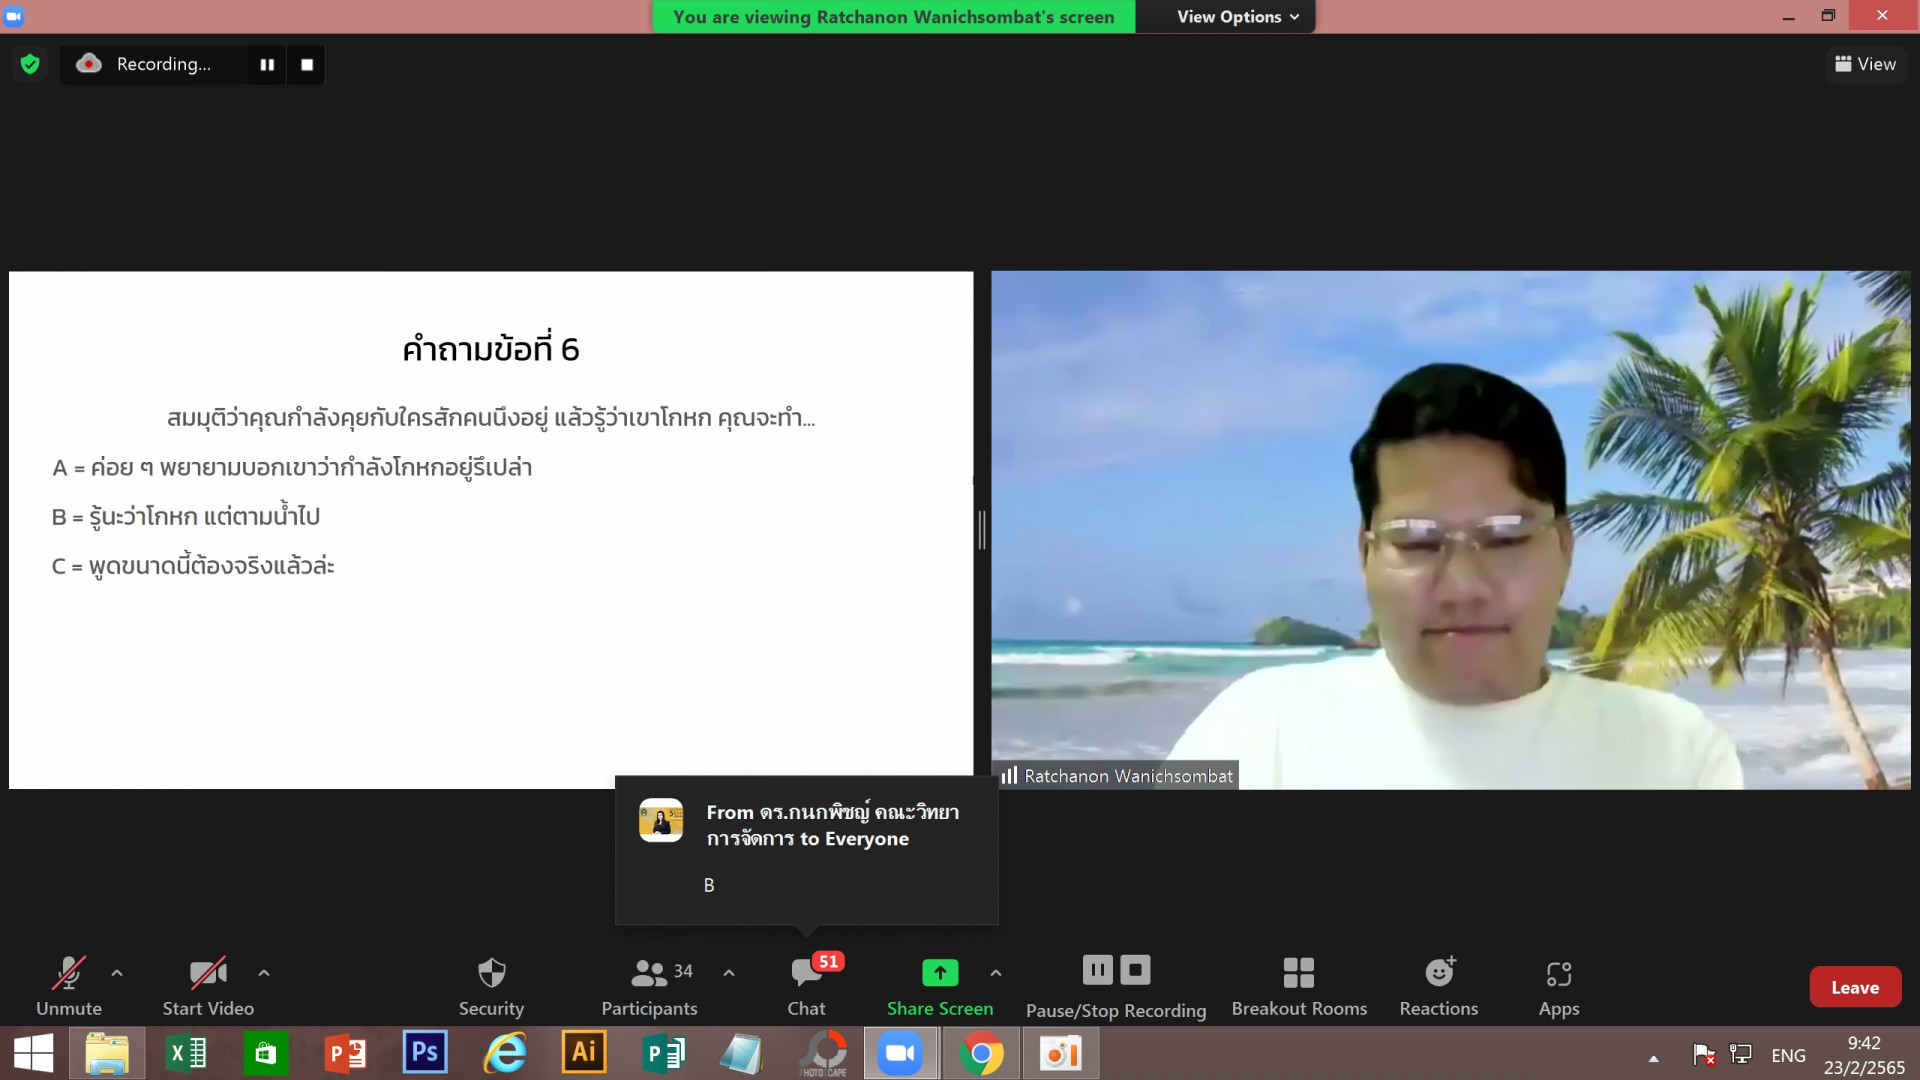Screen dimensions: 1920x1080
Task: Pause recording from top-left indicator
Action: tap(267, 65)
